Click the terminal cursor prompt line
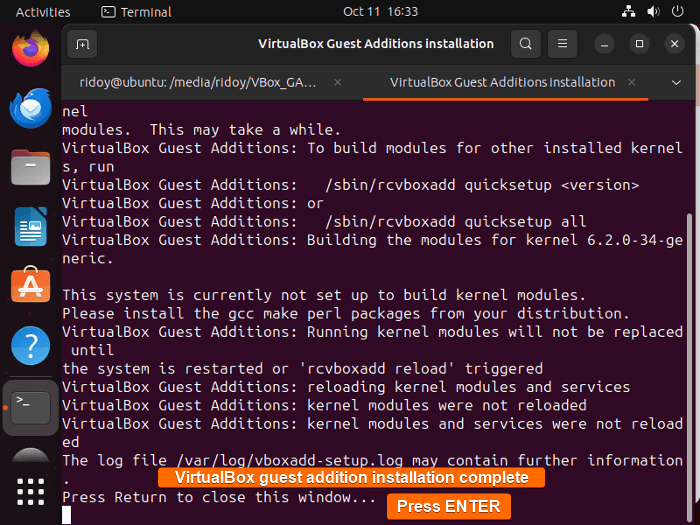The height and width of the screenshot is (525, 700). pos(67,515)
